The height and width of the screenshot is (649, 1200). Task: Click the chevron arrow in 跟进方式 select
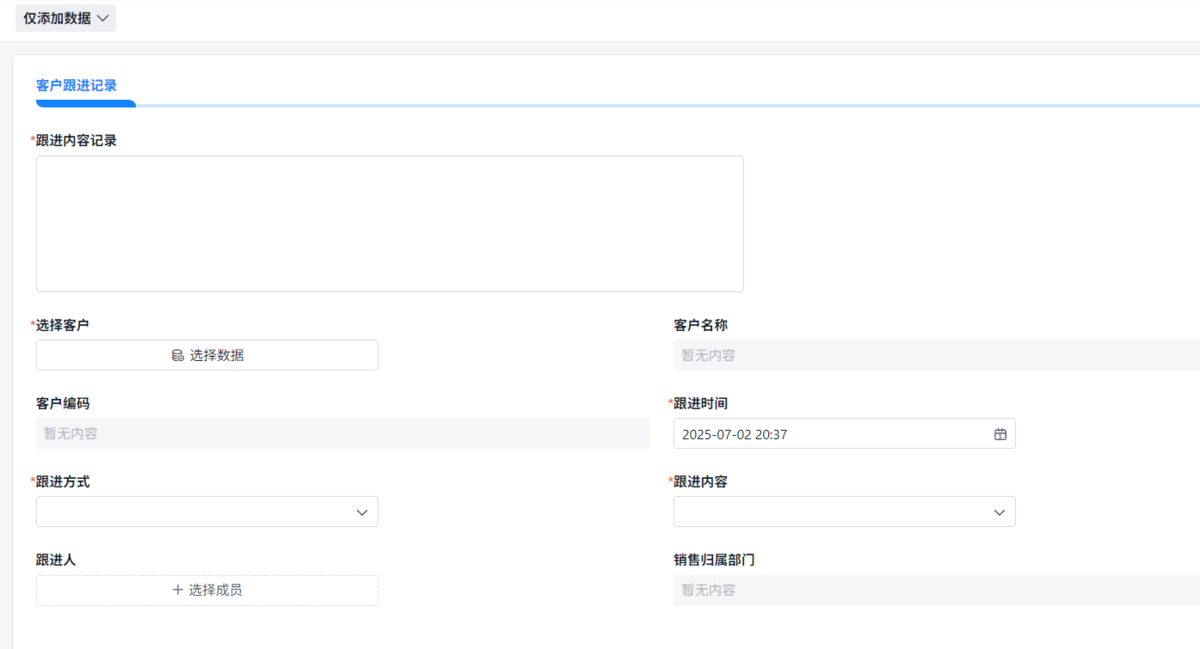click(x=362, y=512)
